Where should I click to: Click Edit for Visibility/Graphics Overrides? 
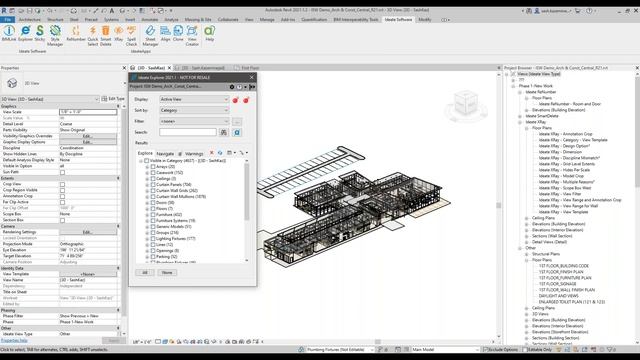coord(88,136)
